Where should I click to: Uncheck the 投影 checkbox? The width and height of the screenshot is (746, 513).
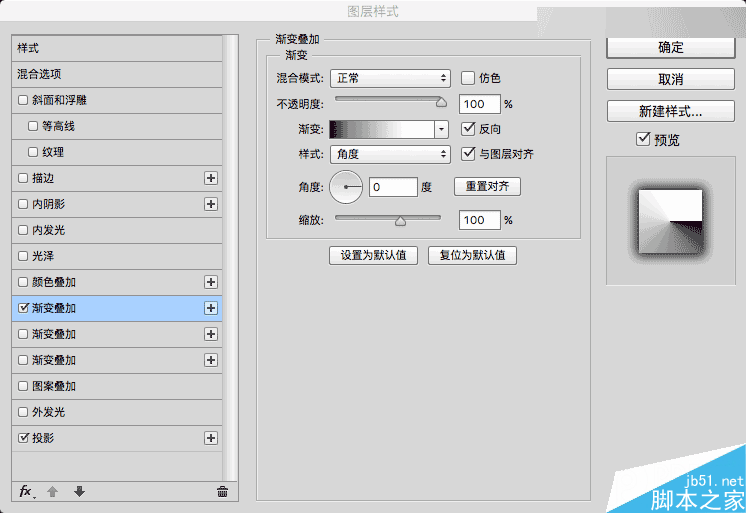tap(23, 438)
